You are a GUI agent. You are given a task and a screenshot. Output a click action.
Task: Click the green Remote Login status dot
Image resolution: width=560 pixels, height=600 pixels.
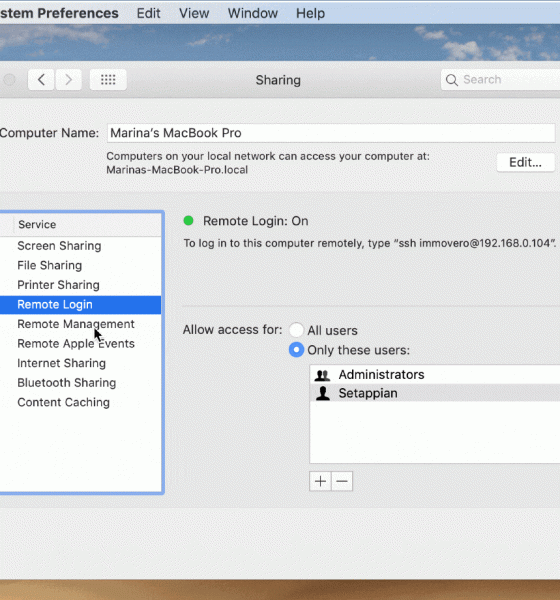tap(188, 220)
